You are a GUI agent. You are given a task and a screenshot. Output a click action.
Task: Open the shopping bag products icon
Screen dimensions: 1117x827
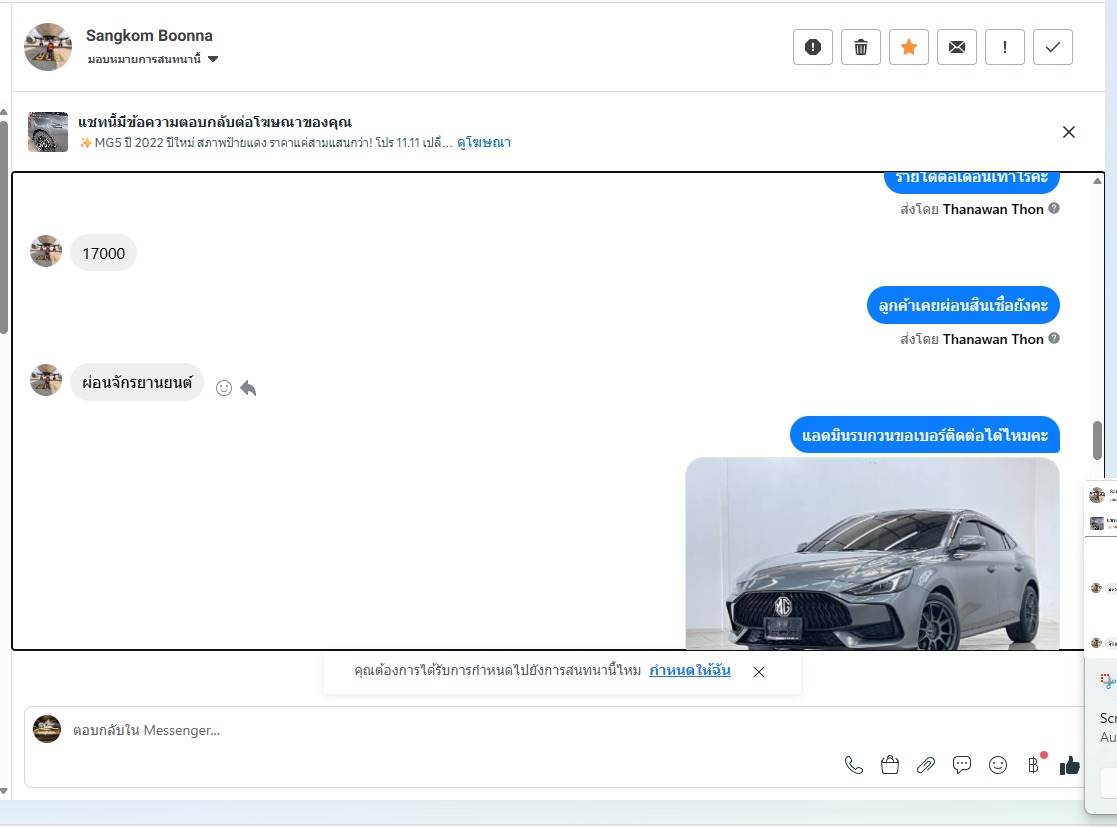pyautogui.click(x=890, y=765)
